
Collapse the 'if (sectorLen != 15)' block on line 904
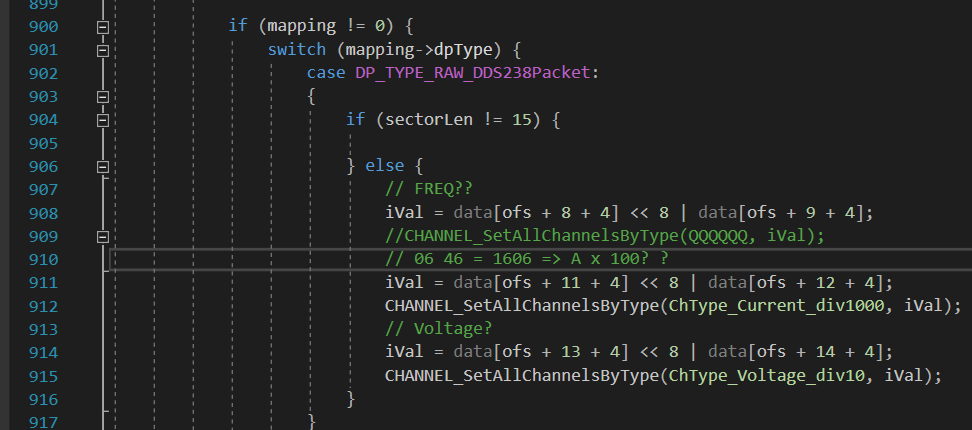[103, 120]
